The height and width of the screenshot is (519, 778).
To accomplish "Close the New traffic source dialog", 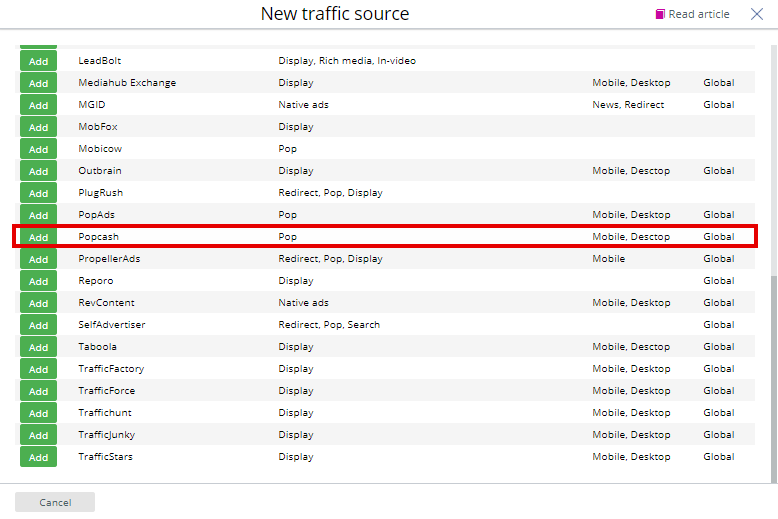I will [x=757, y=14].
